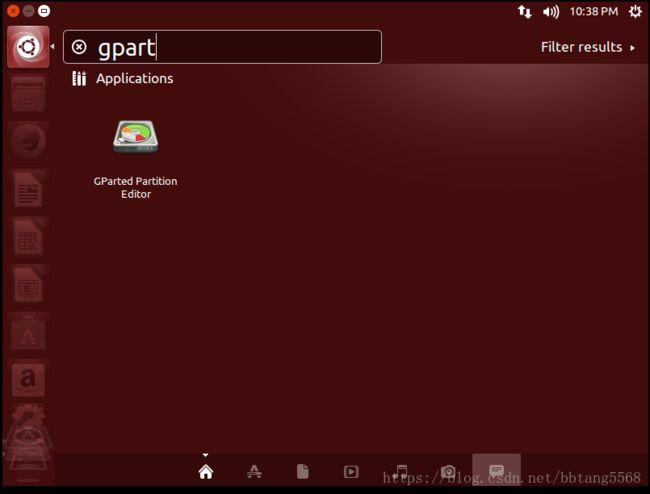The image size is (650, 494).
Task: Expand Filter results panel
Action: 587,47
